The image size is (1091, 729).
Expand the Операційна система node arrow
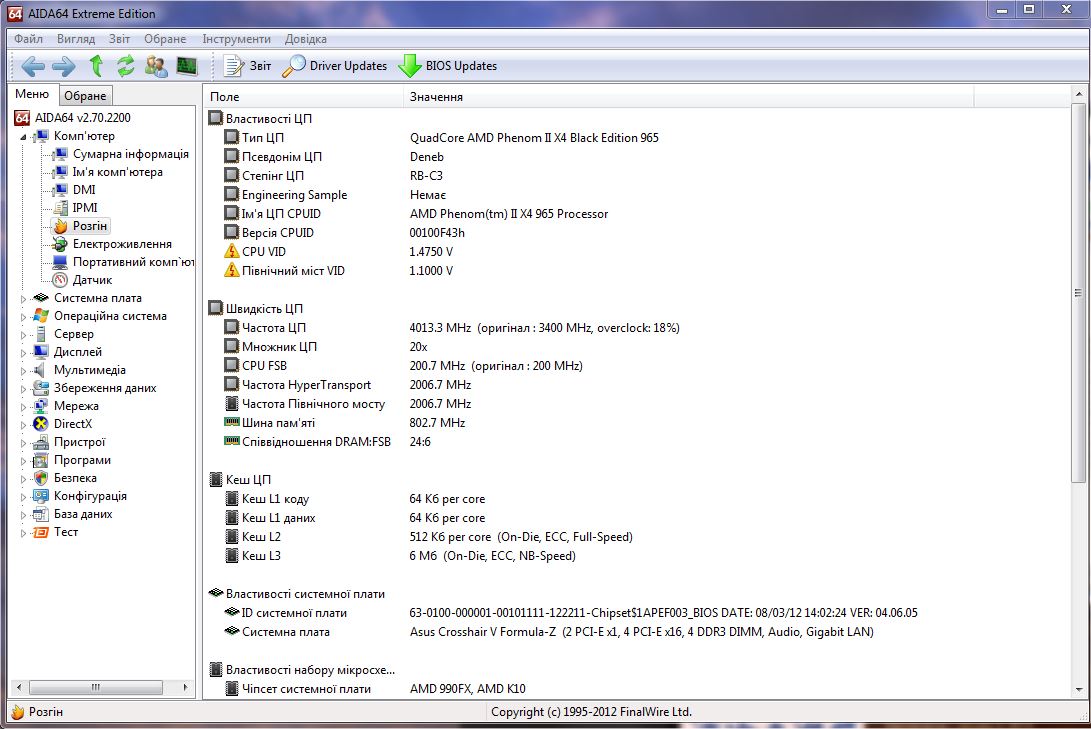click(24, 317)
